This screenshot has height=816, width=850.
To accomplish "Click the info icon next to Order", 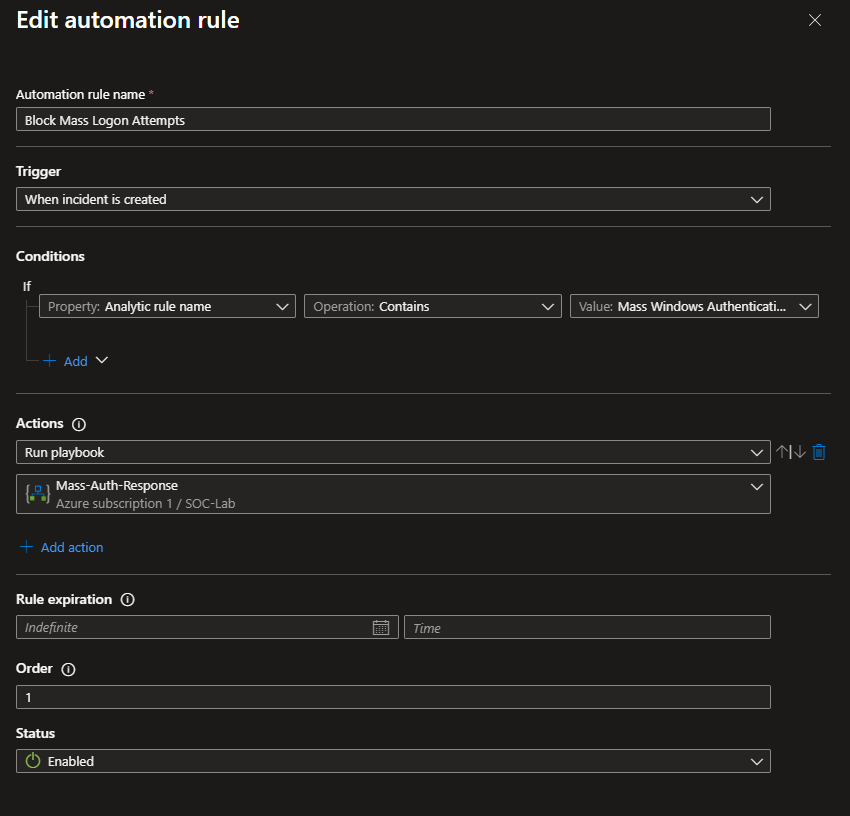I will 68,669.
